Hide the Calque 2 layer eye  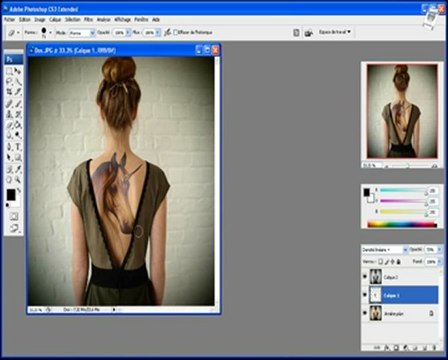point(365,277)
